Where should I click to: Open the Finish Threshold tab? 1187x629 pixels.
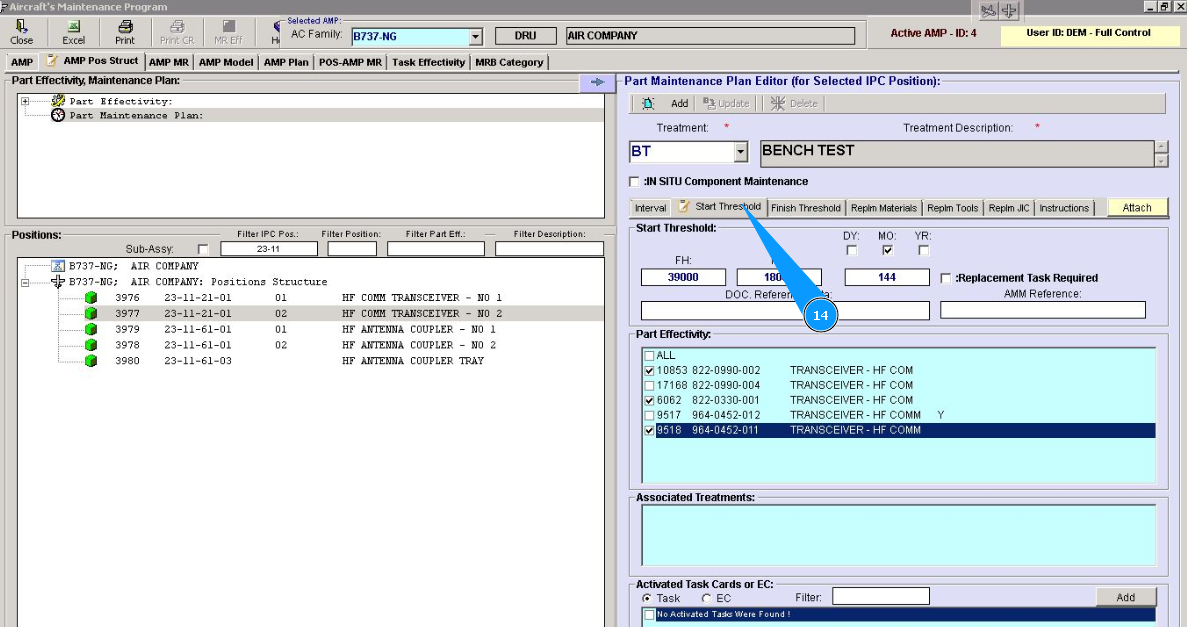[805, 208]
